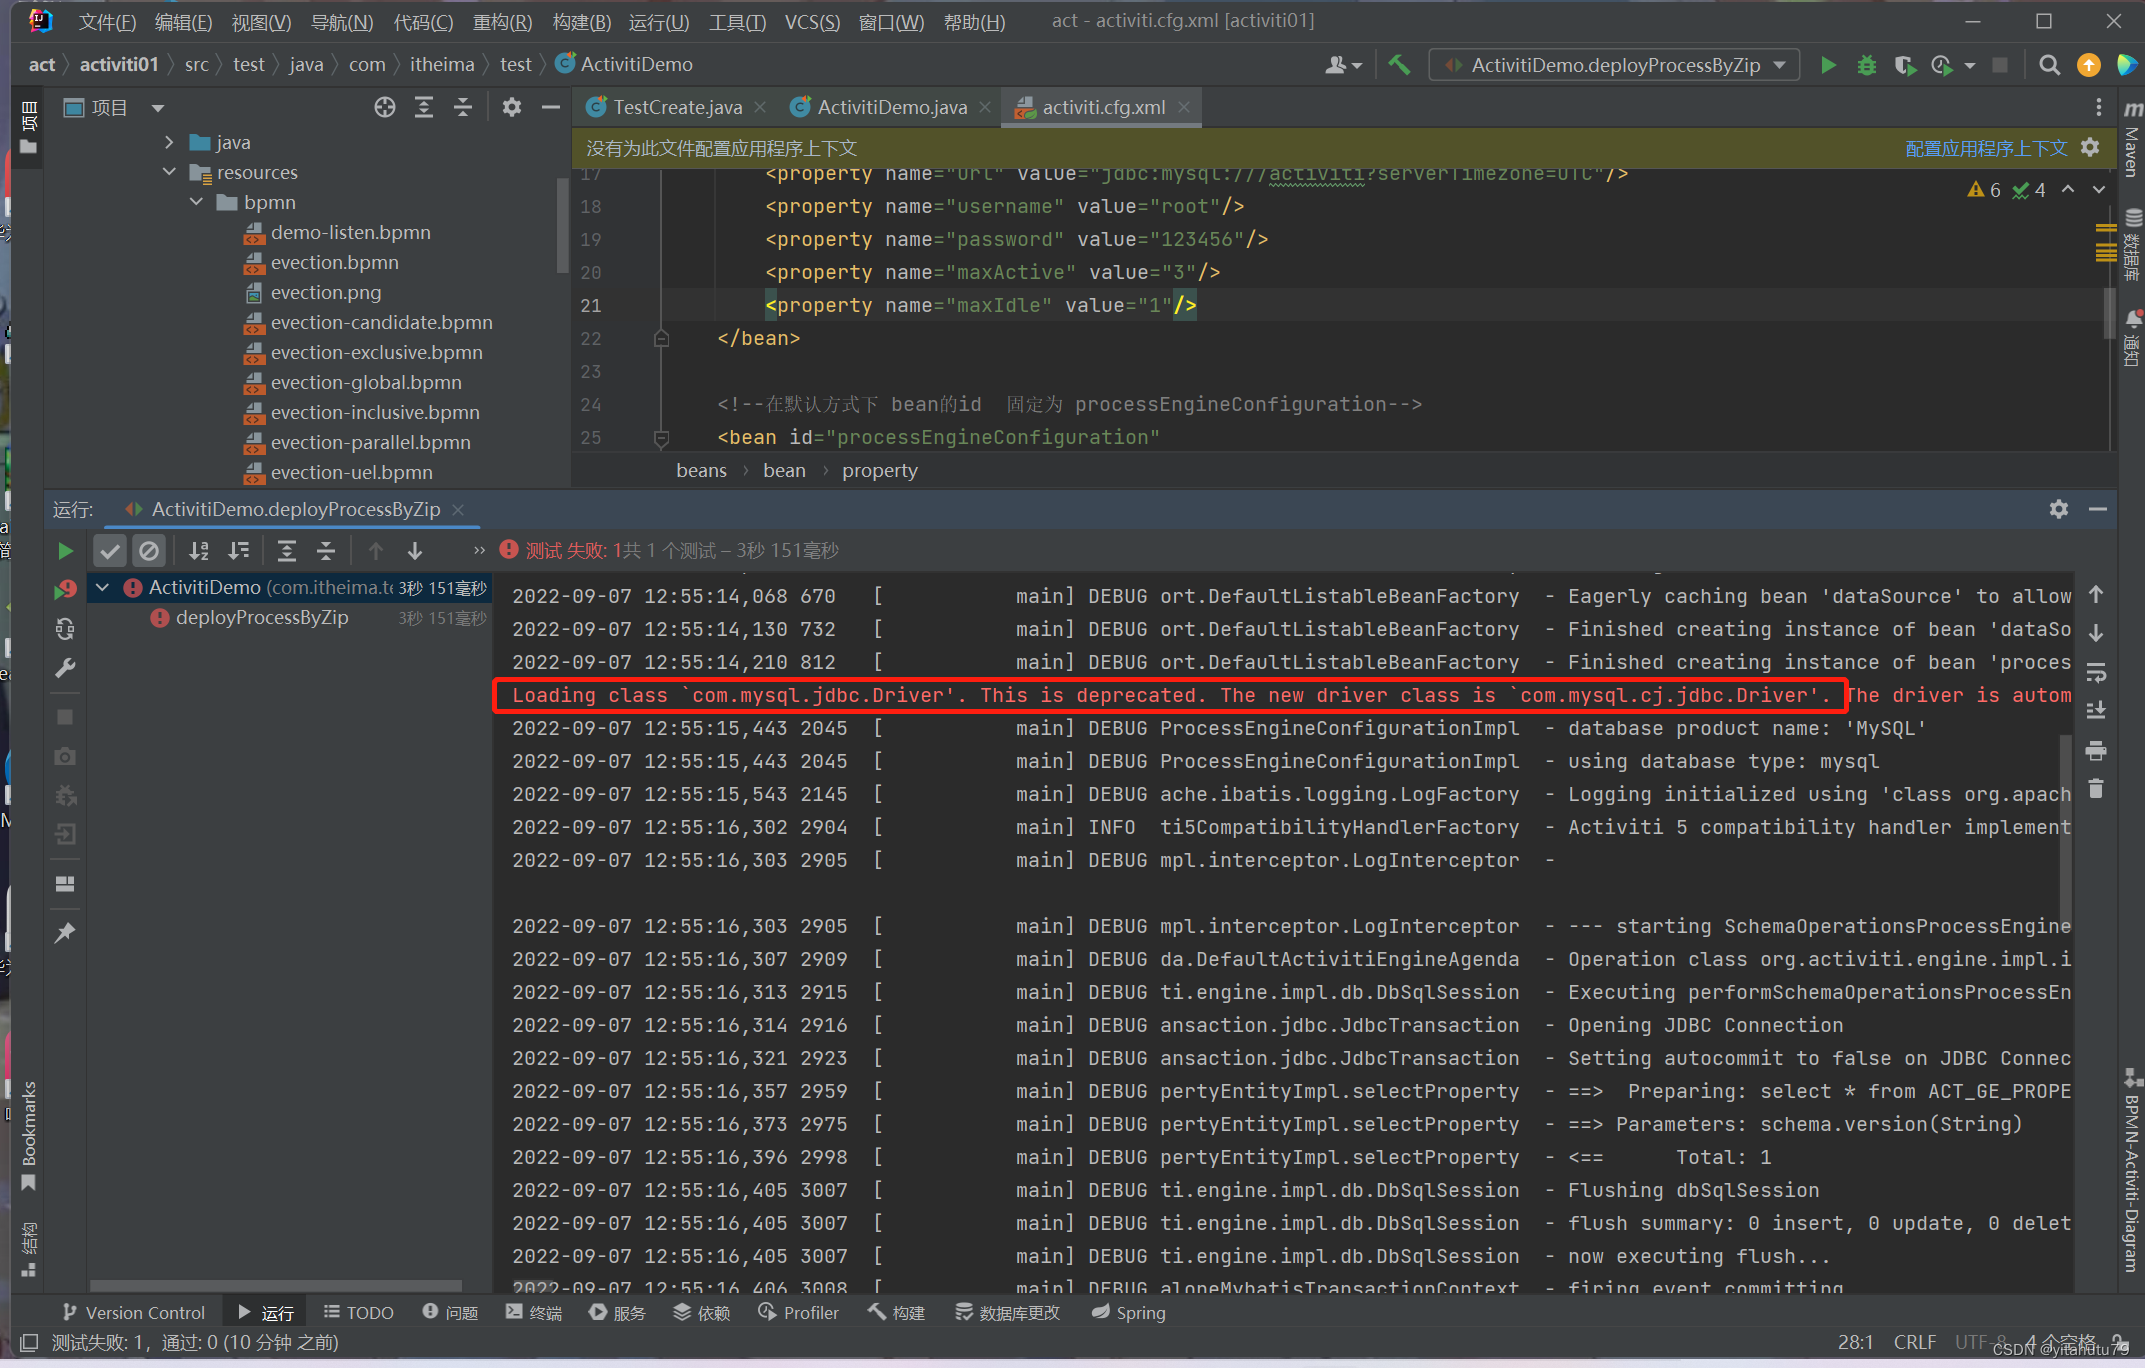Click 配置应用程序上下文 link
The width and height of the screenshot is (2145, 1368).
pyautogui.click(x=1985, y=148)
